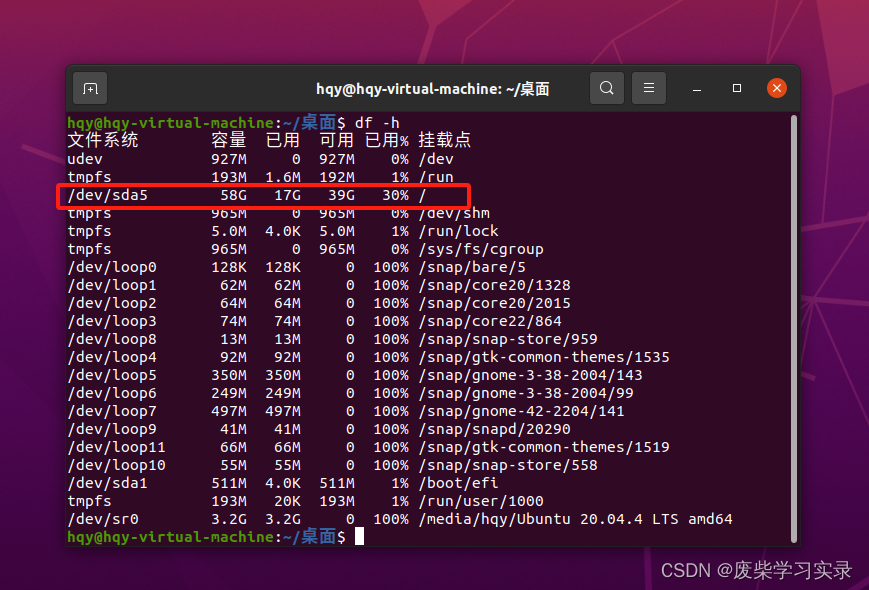Open a new terminal tab
This screenshot has width=869, height=590.
(x=90, y=88)
